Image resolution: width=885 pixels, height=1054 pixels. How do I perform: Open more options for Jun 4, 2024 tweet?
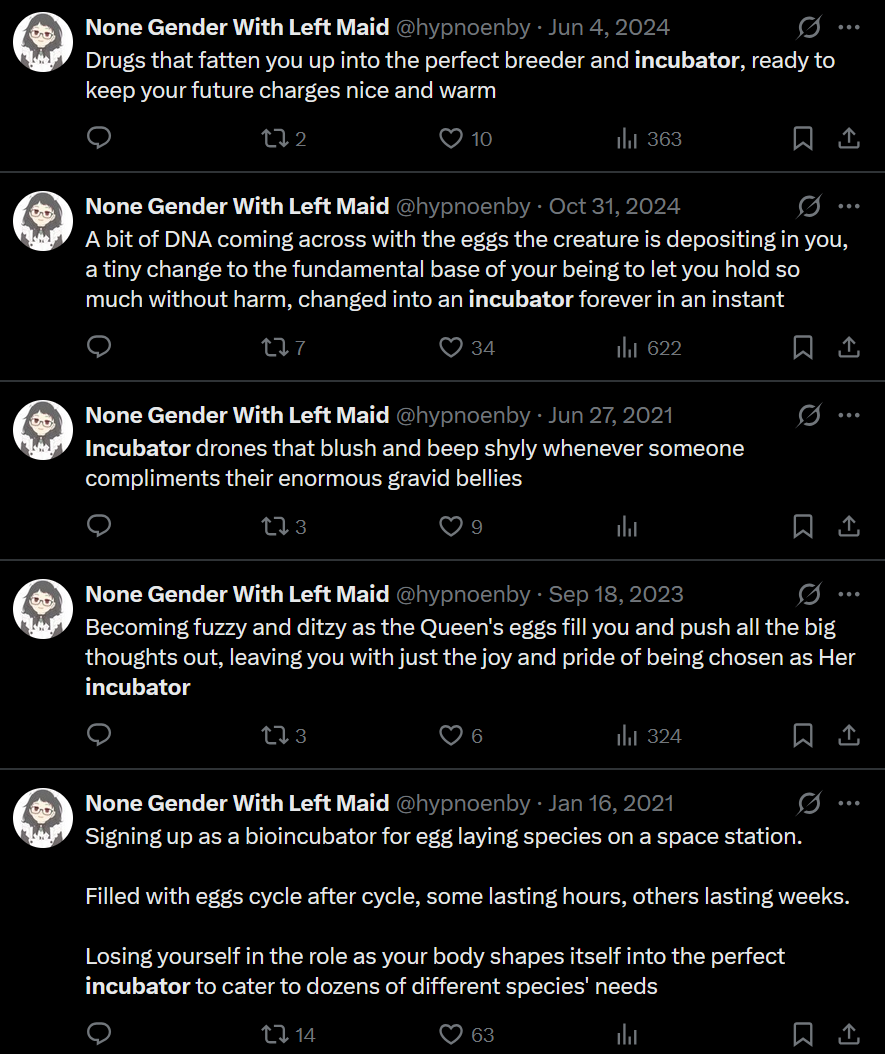point(849,28)
